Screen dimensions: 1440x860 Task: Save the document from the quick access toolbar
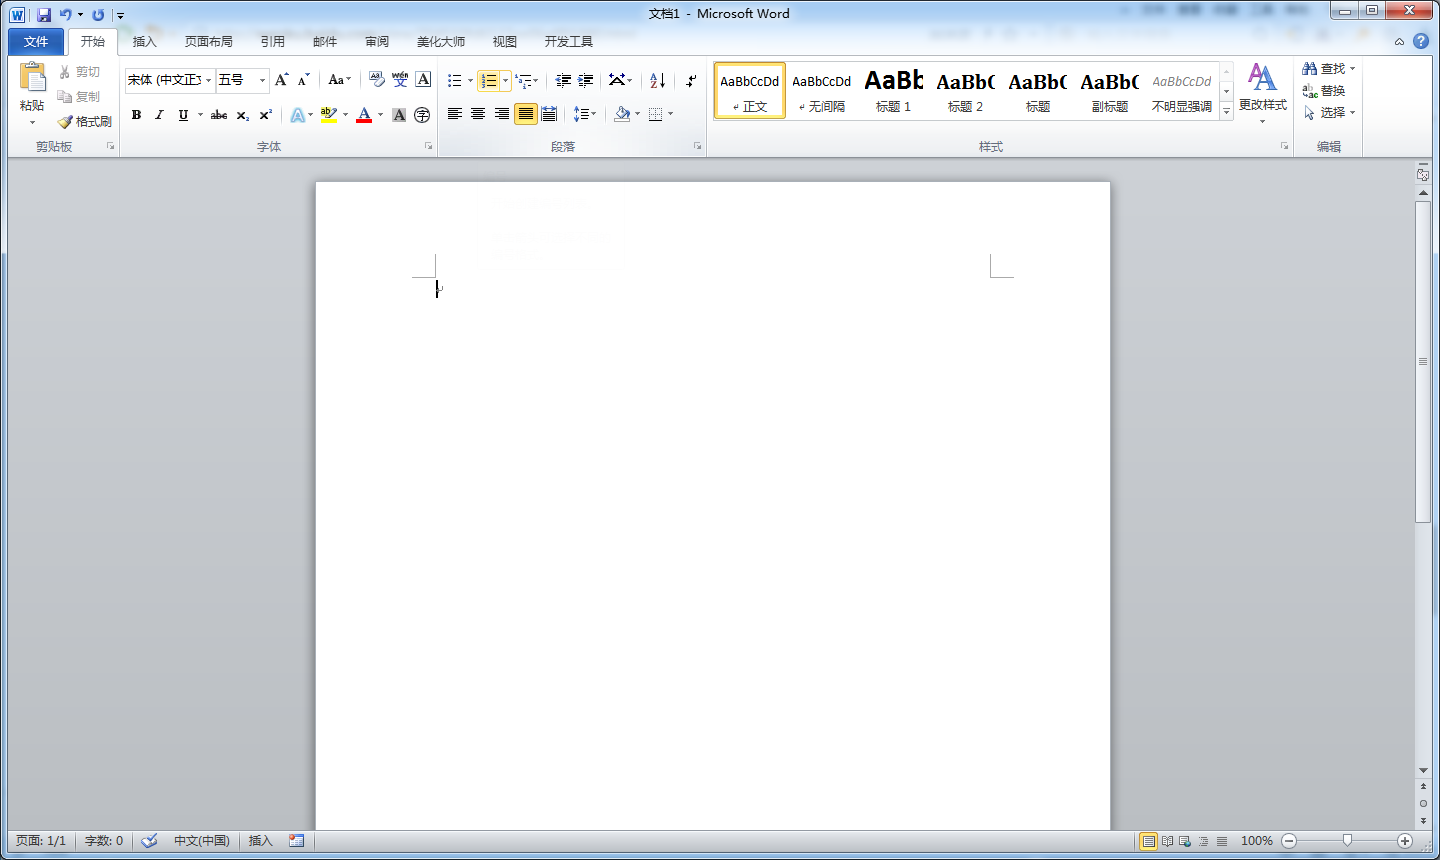(44, 15)
